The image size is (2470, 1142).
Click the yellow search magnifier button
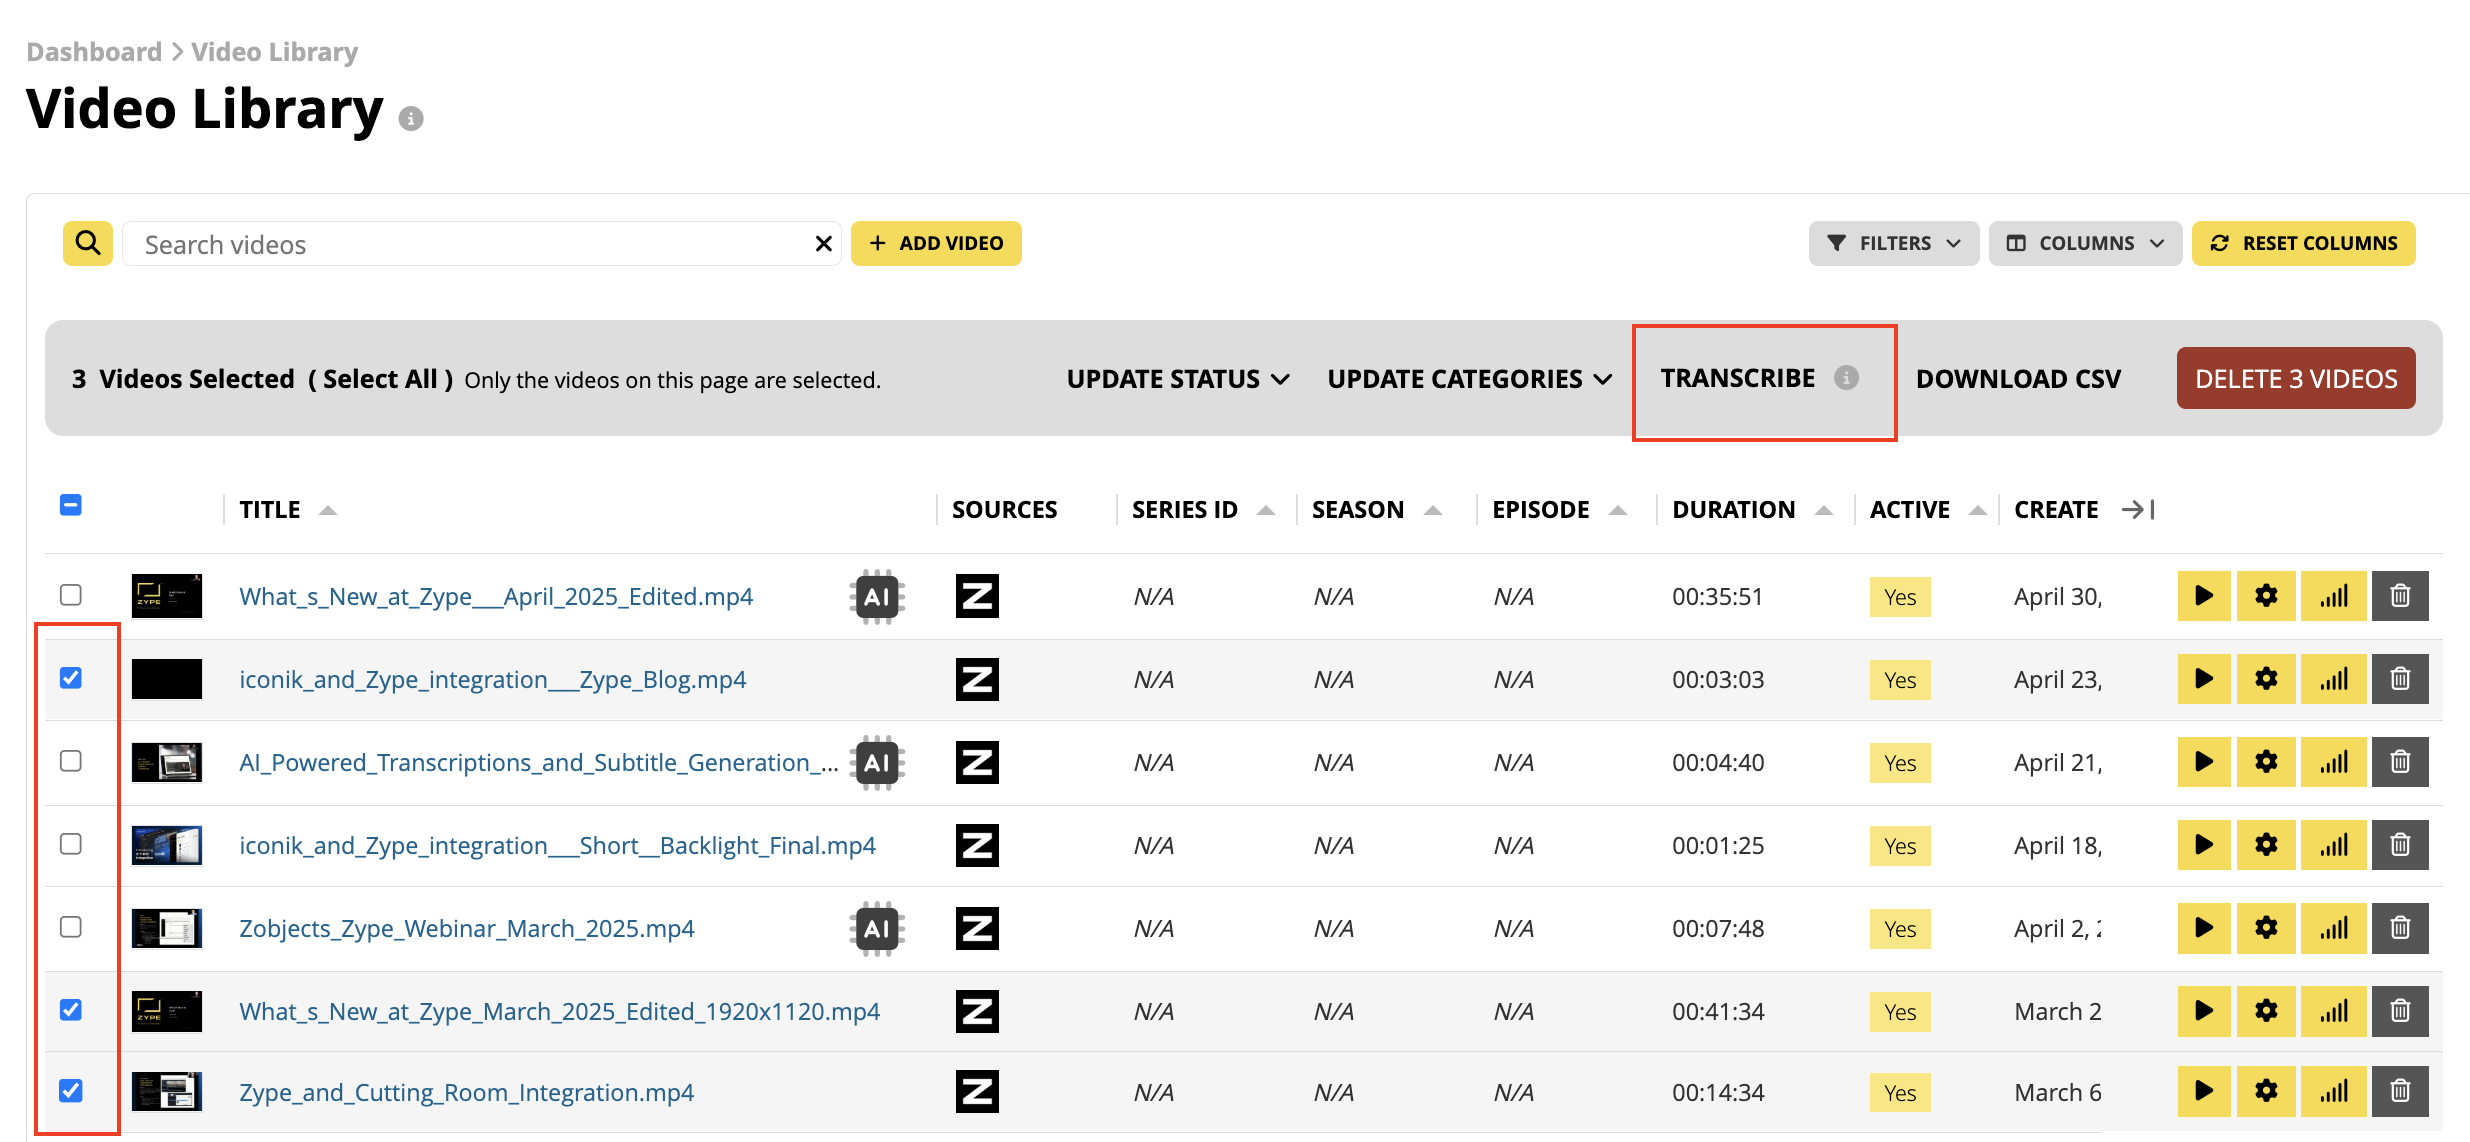(88, 243)
